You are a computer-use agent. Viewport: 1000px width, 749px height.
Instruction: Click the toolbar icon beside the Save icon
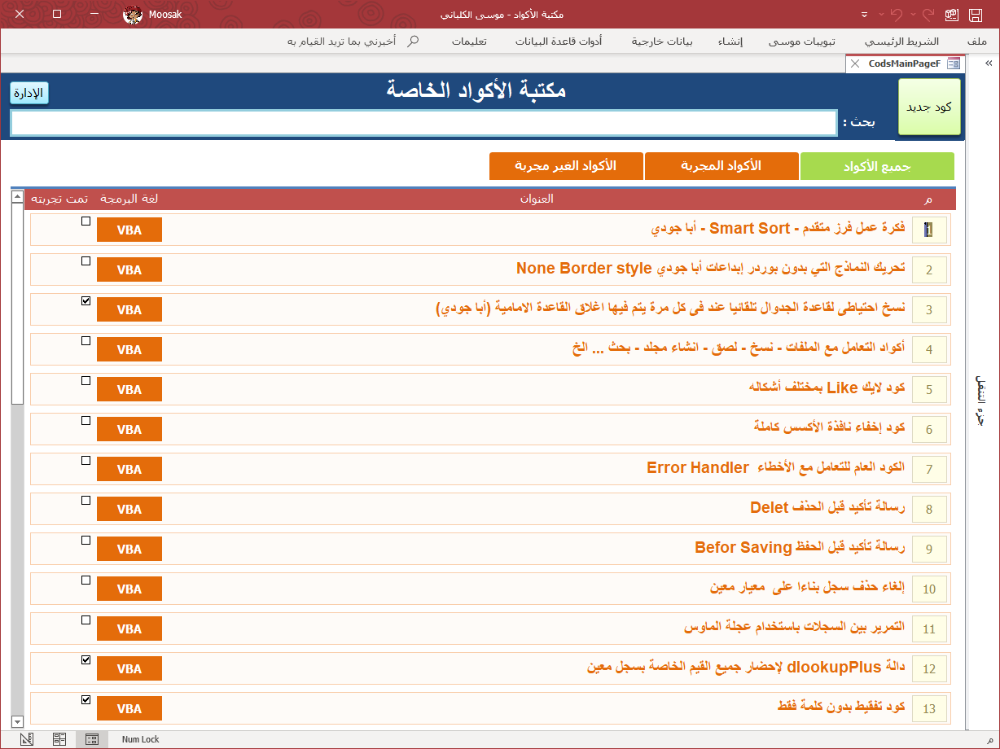point(952,15)
